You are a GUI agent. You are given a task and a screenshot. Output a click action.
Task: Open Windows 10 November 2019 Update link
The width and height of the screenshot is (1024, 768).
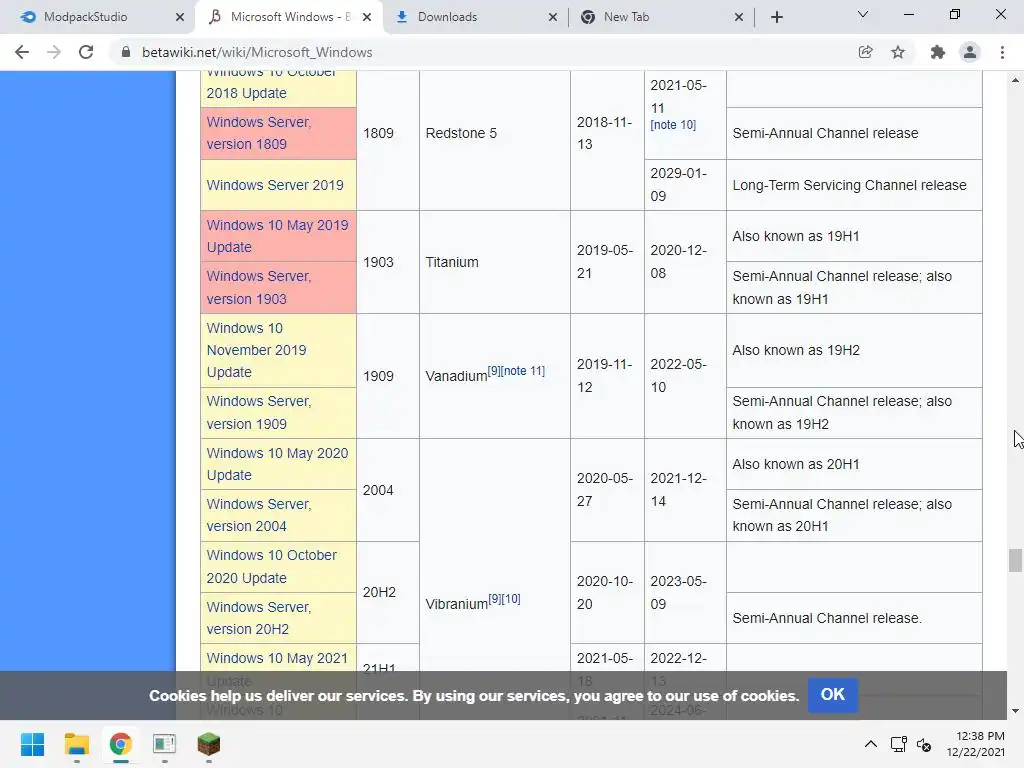[256, 350]
